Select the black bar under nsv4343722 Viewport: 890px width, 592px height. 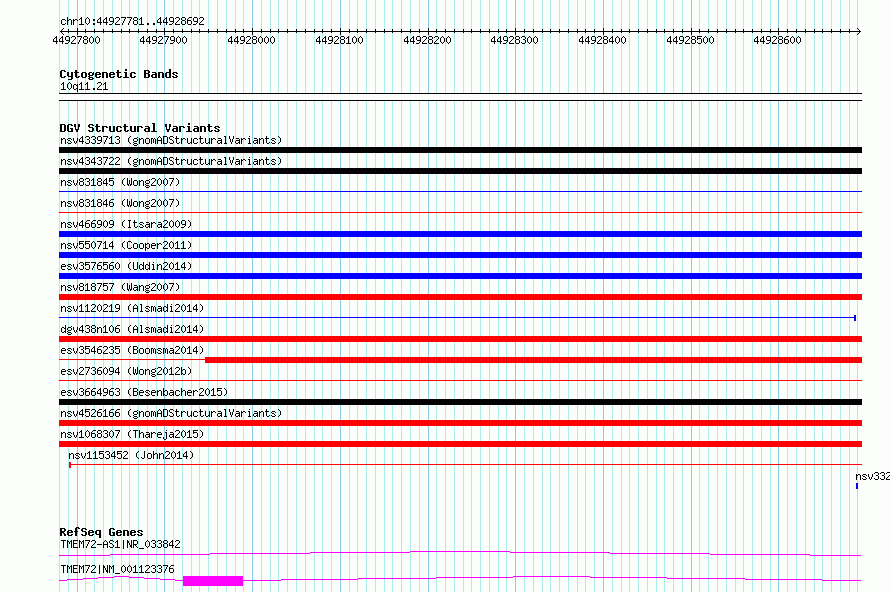[460, 171]
